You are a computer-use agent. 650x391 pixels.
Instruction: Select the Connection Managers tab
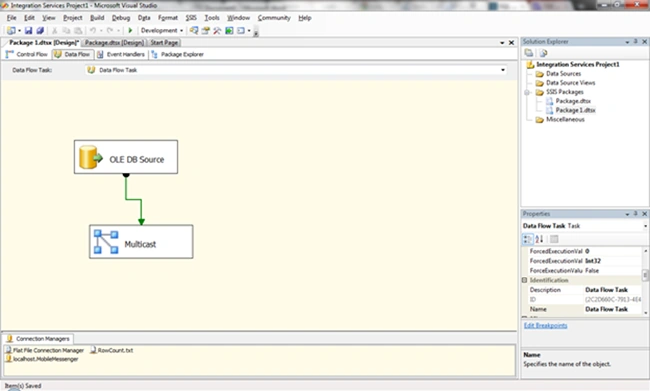click(38, 339)
